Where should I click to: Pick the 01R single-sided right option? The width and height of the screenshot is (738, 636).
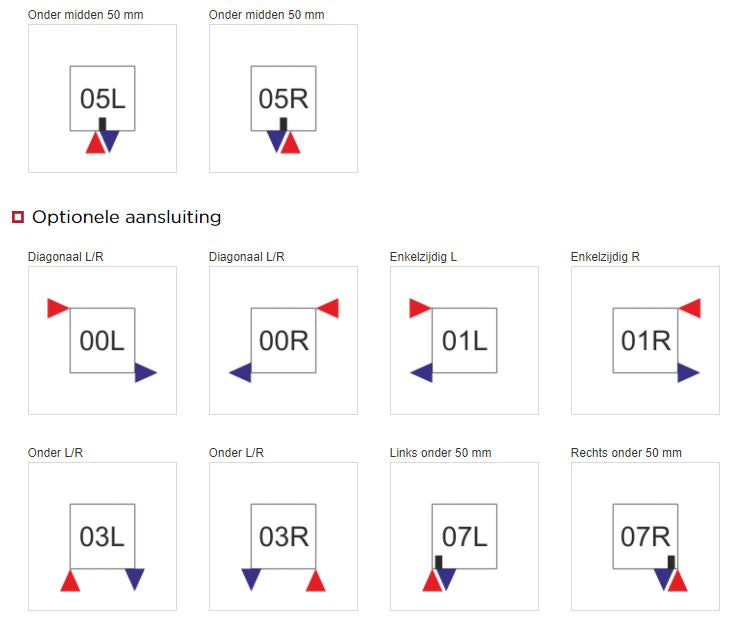(645, 340)
